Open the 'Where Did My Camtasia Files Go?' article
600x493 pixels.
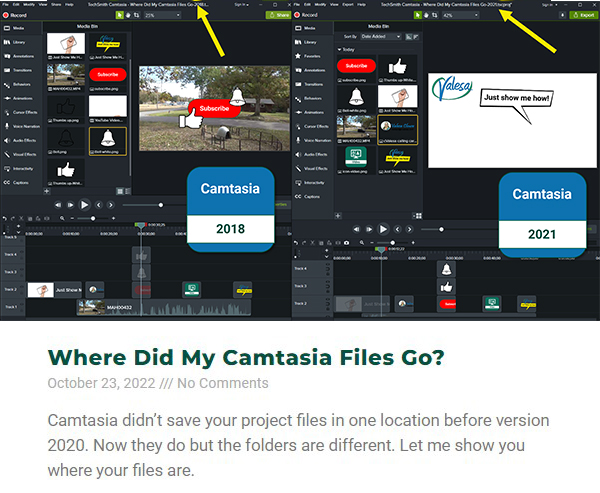246,357
